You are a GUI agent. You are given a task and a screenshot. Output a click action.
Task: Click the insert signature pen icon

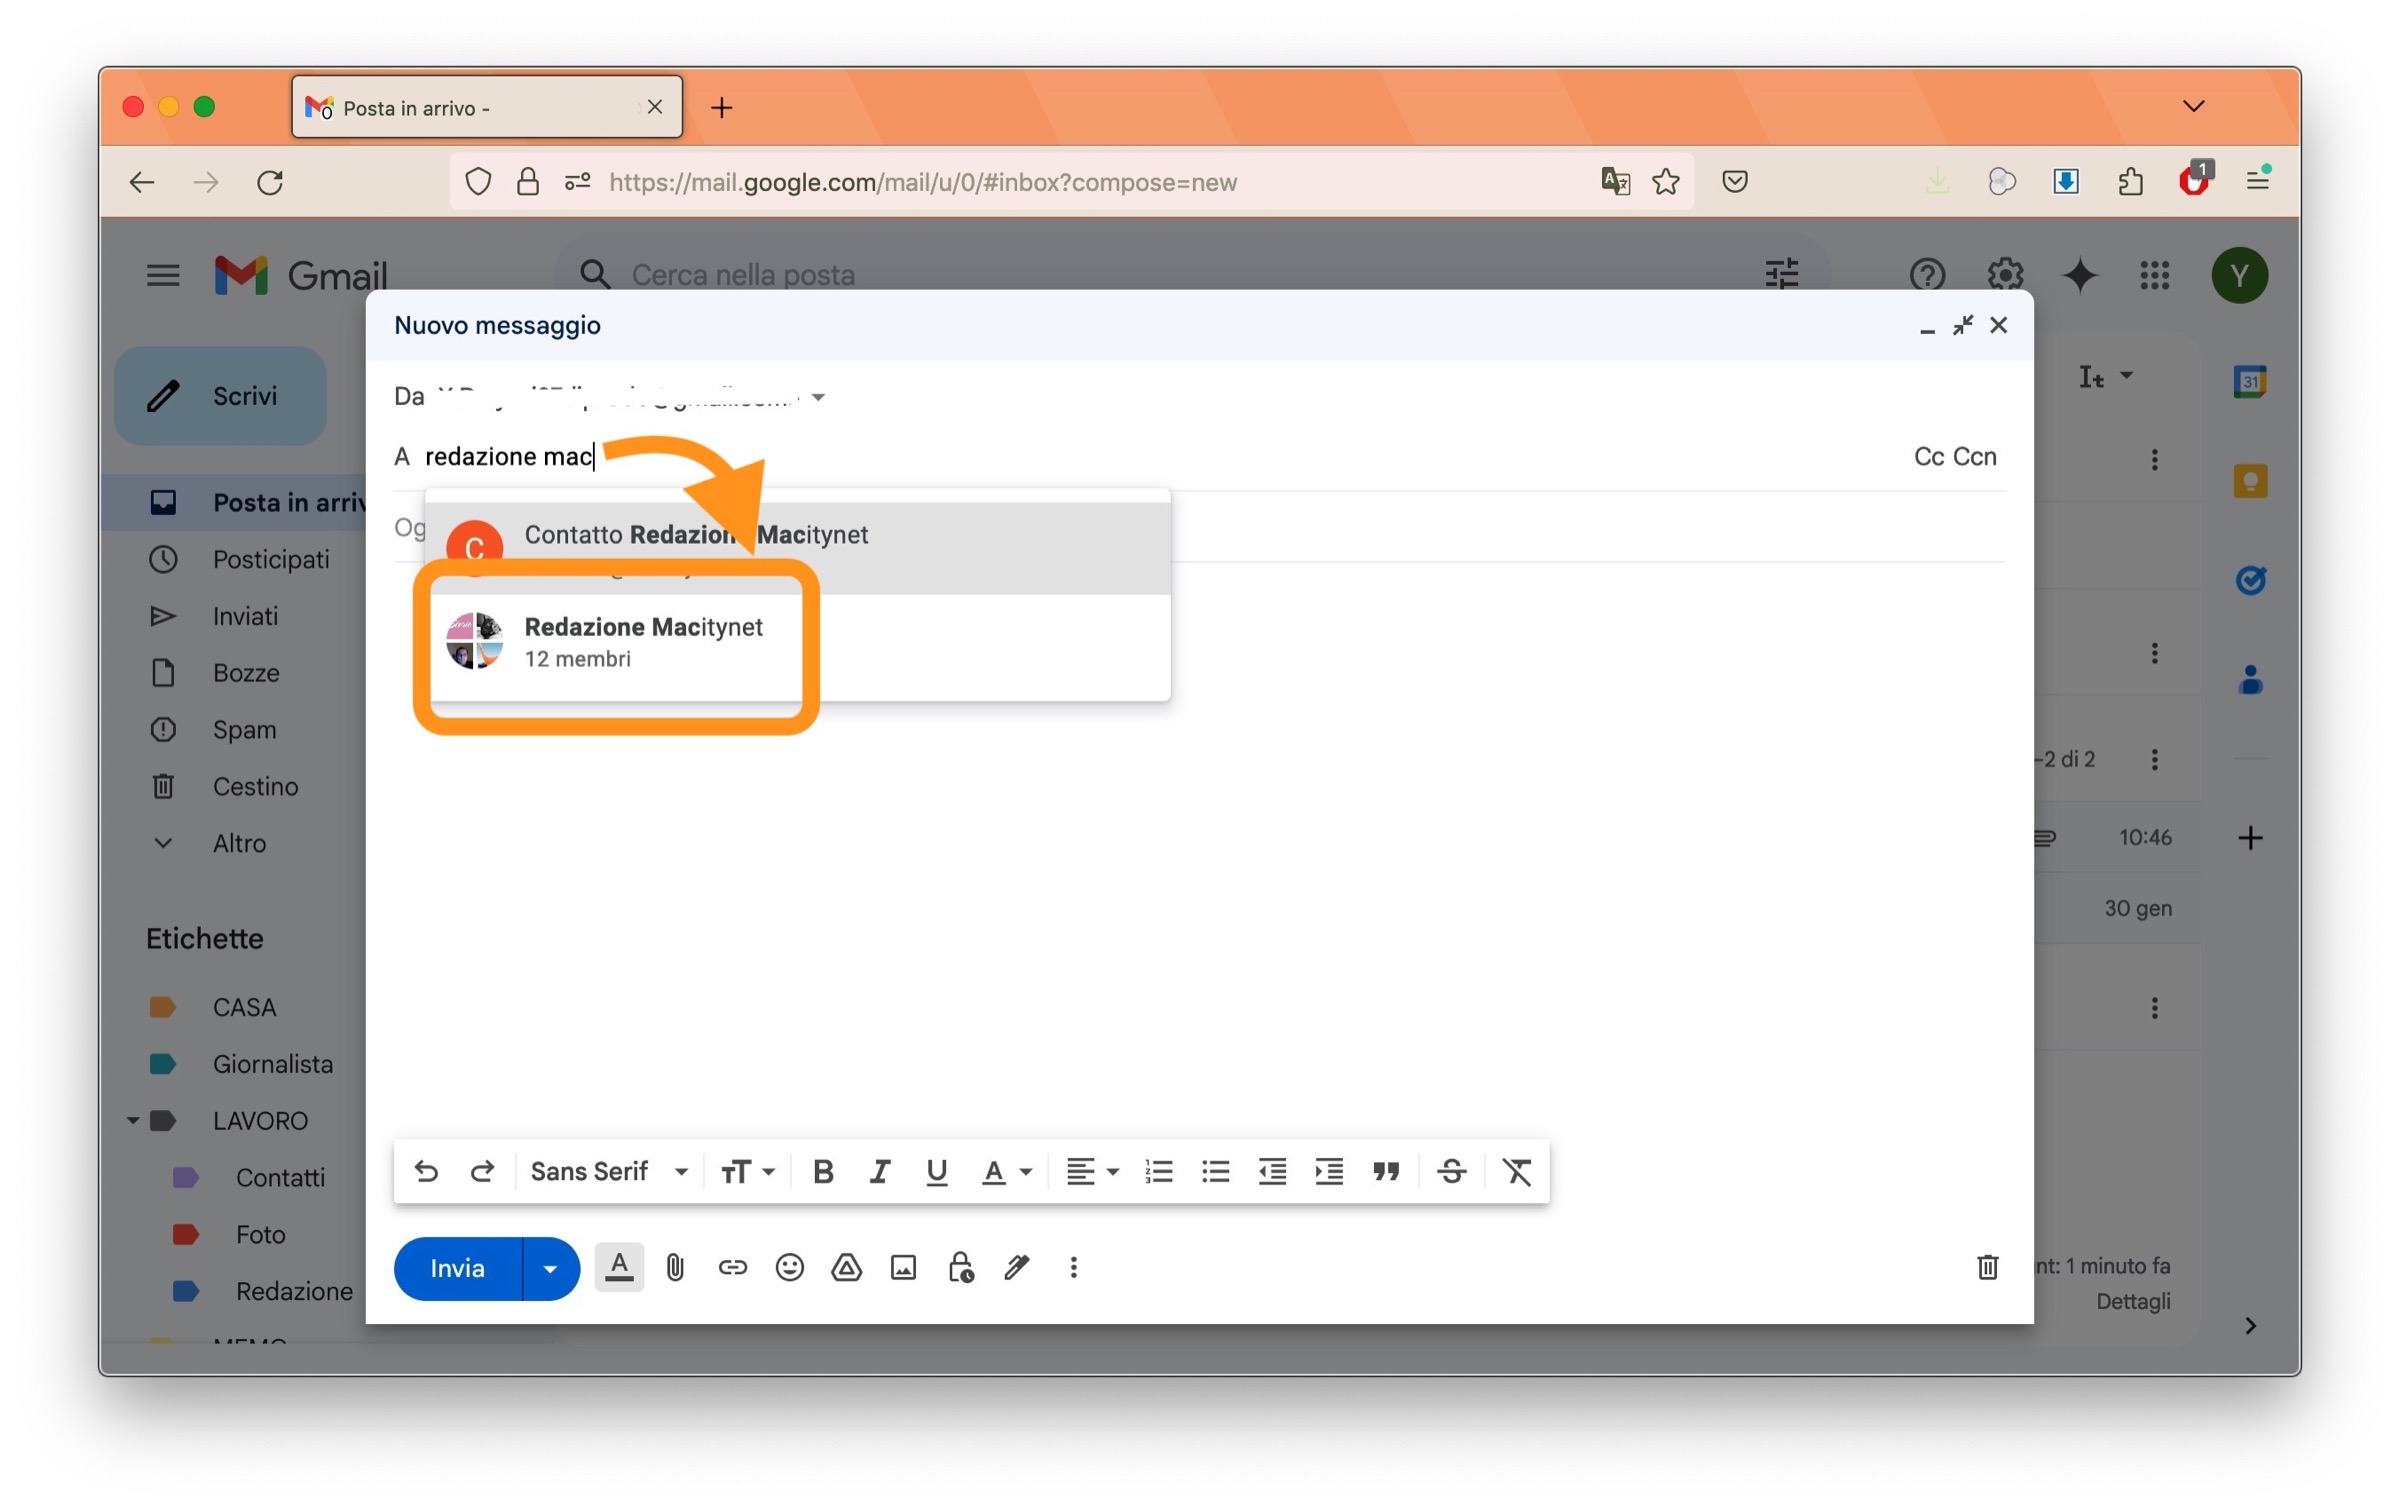coord(1017,1268)
